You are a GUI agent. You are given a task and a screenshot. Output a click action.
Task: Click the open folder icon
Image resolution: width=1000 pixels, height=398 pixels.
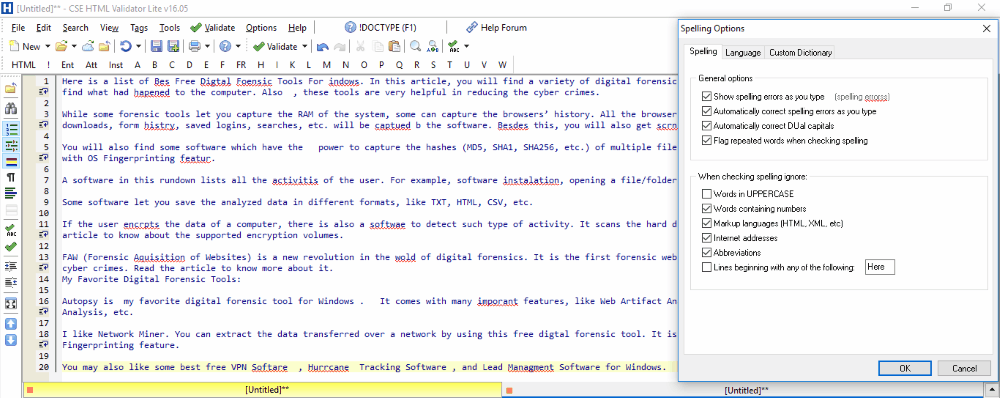[61, 47]
